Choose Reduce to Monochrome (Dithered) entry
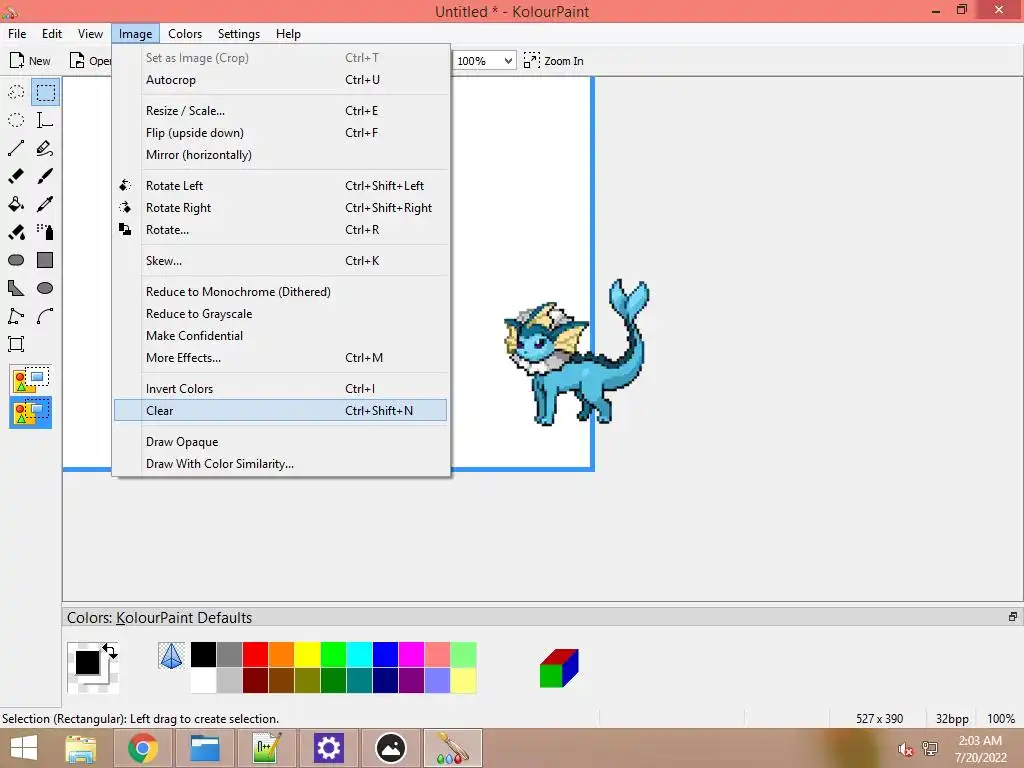Viewport: 1024px width, 768px height. [280, 292]
